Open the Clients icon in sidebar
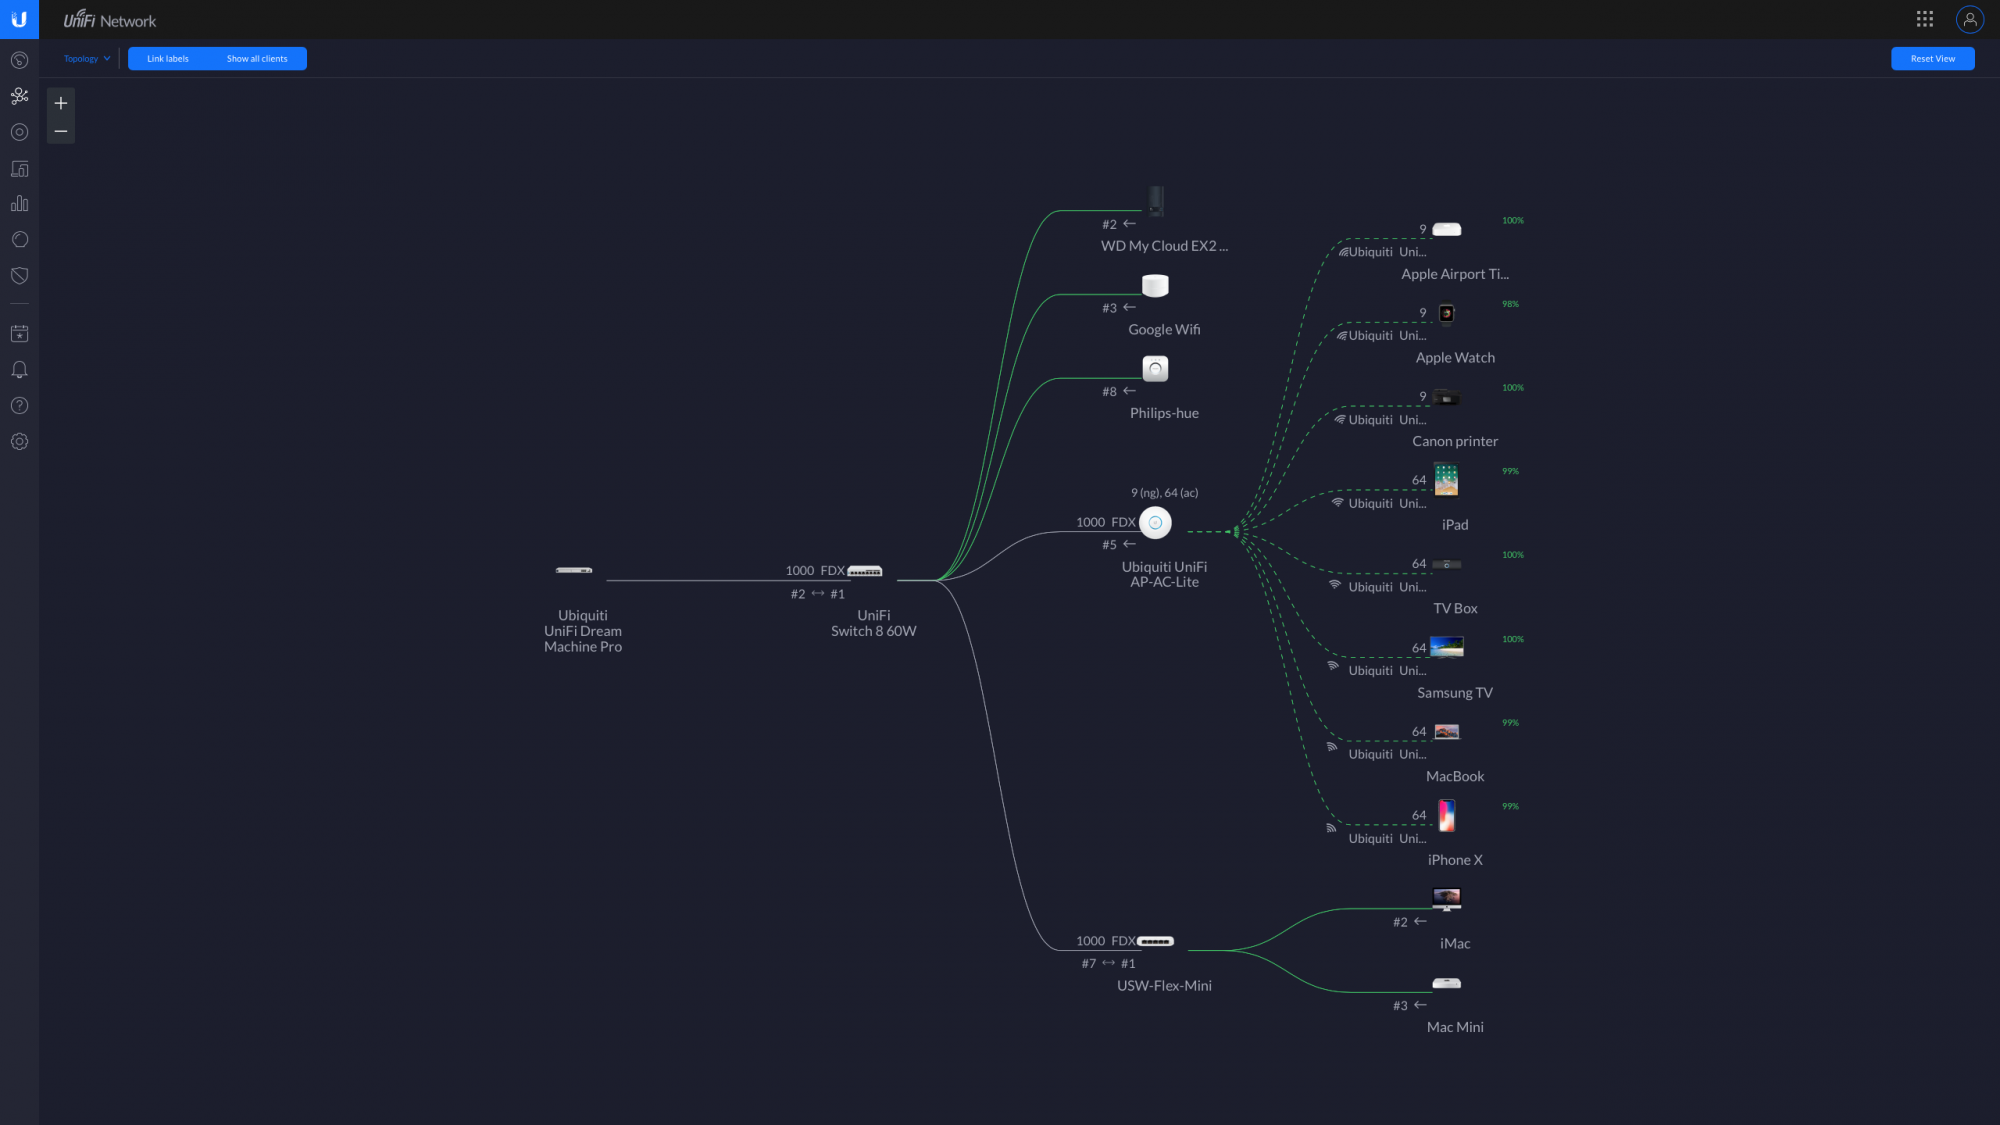The height and width of the screenshot is (1125, 2000). point(19,168)
